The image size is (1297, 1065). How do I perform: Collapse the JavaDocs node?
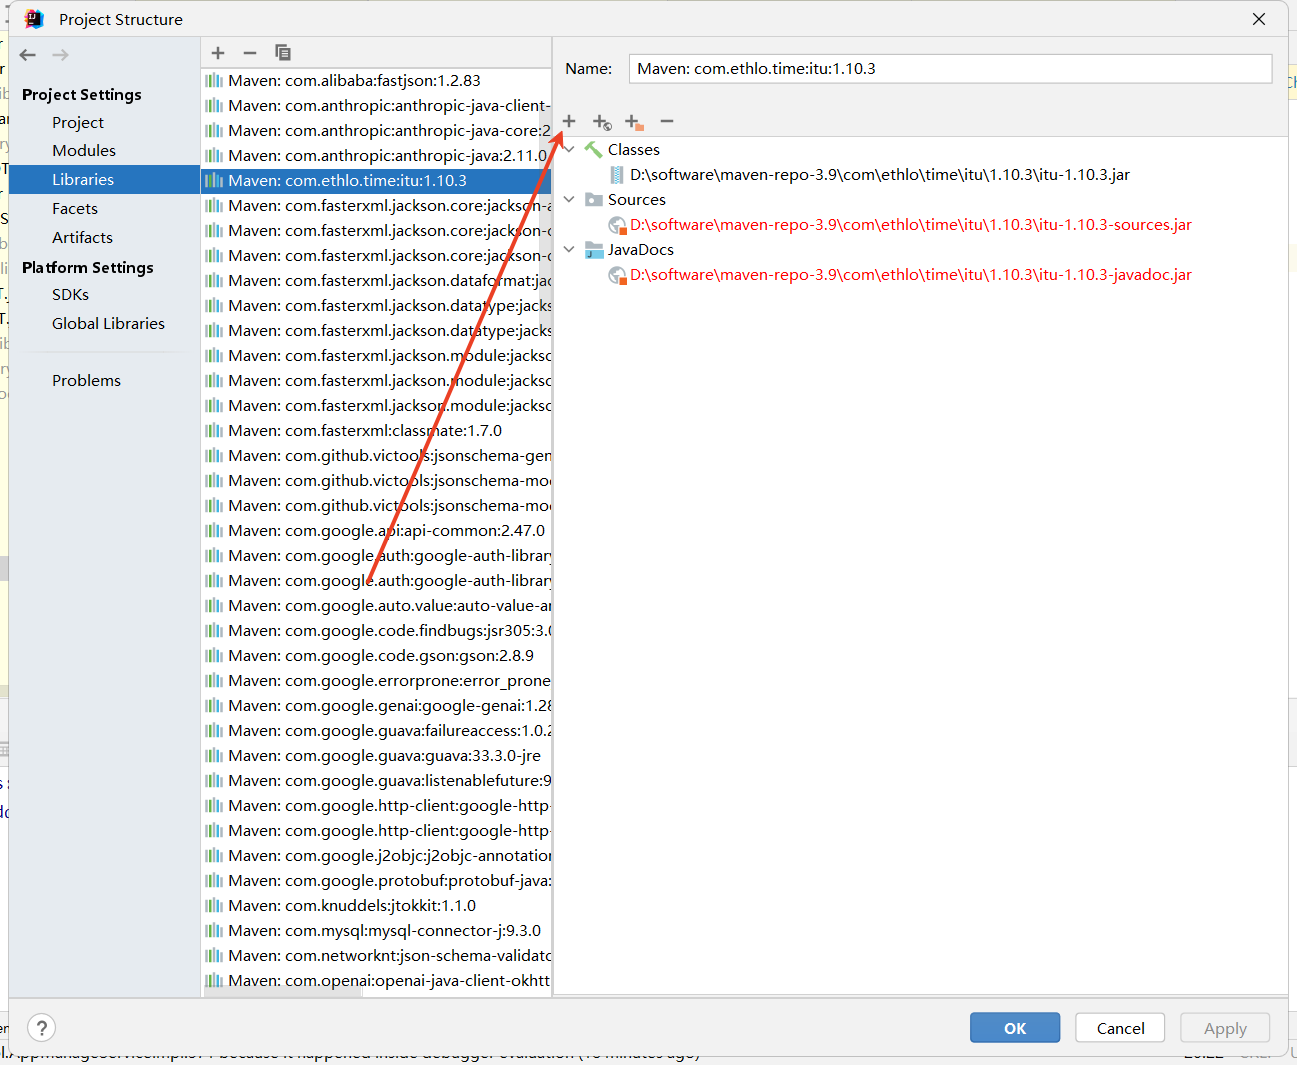[x=569, y=249]
